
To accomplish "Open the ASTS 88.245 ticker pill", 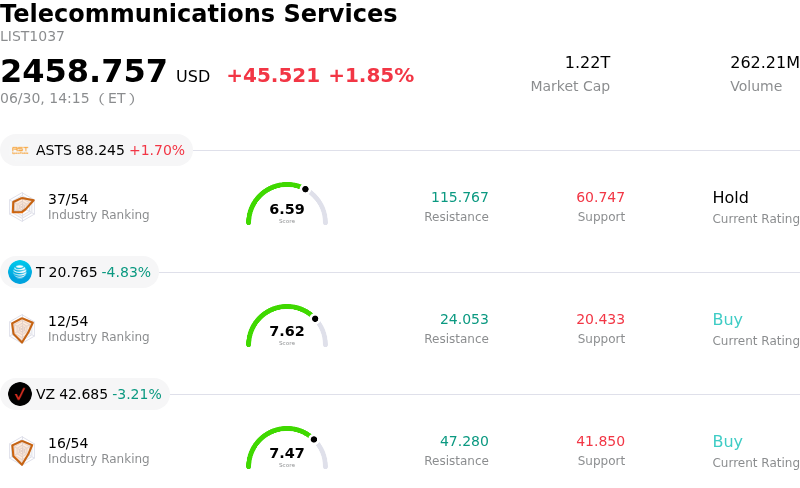I will pyautogui.click(x=96, y=150).
